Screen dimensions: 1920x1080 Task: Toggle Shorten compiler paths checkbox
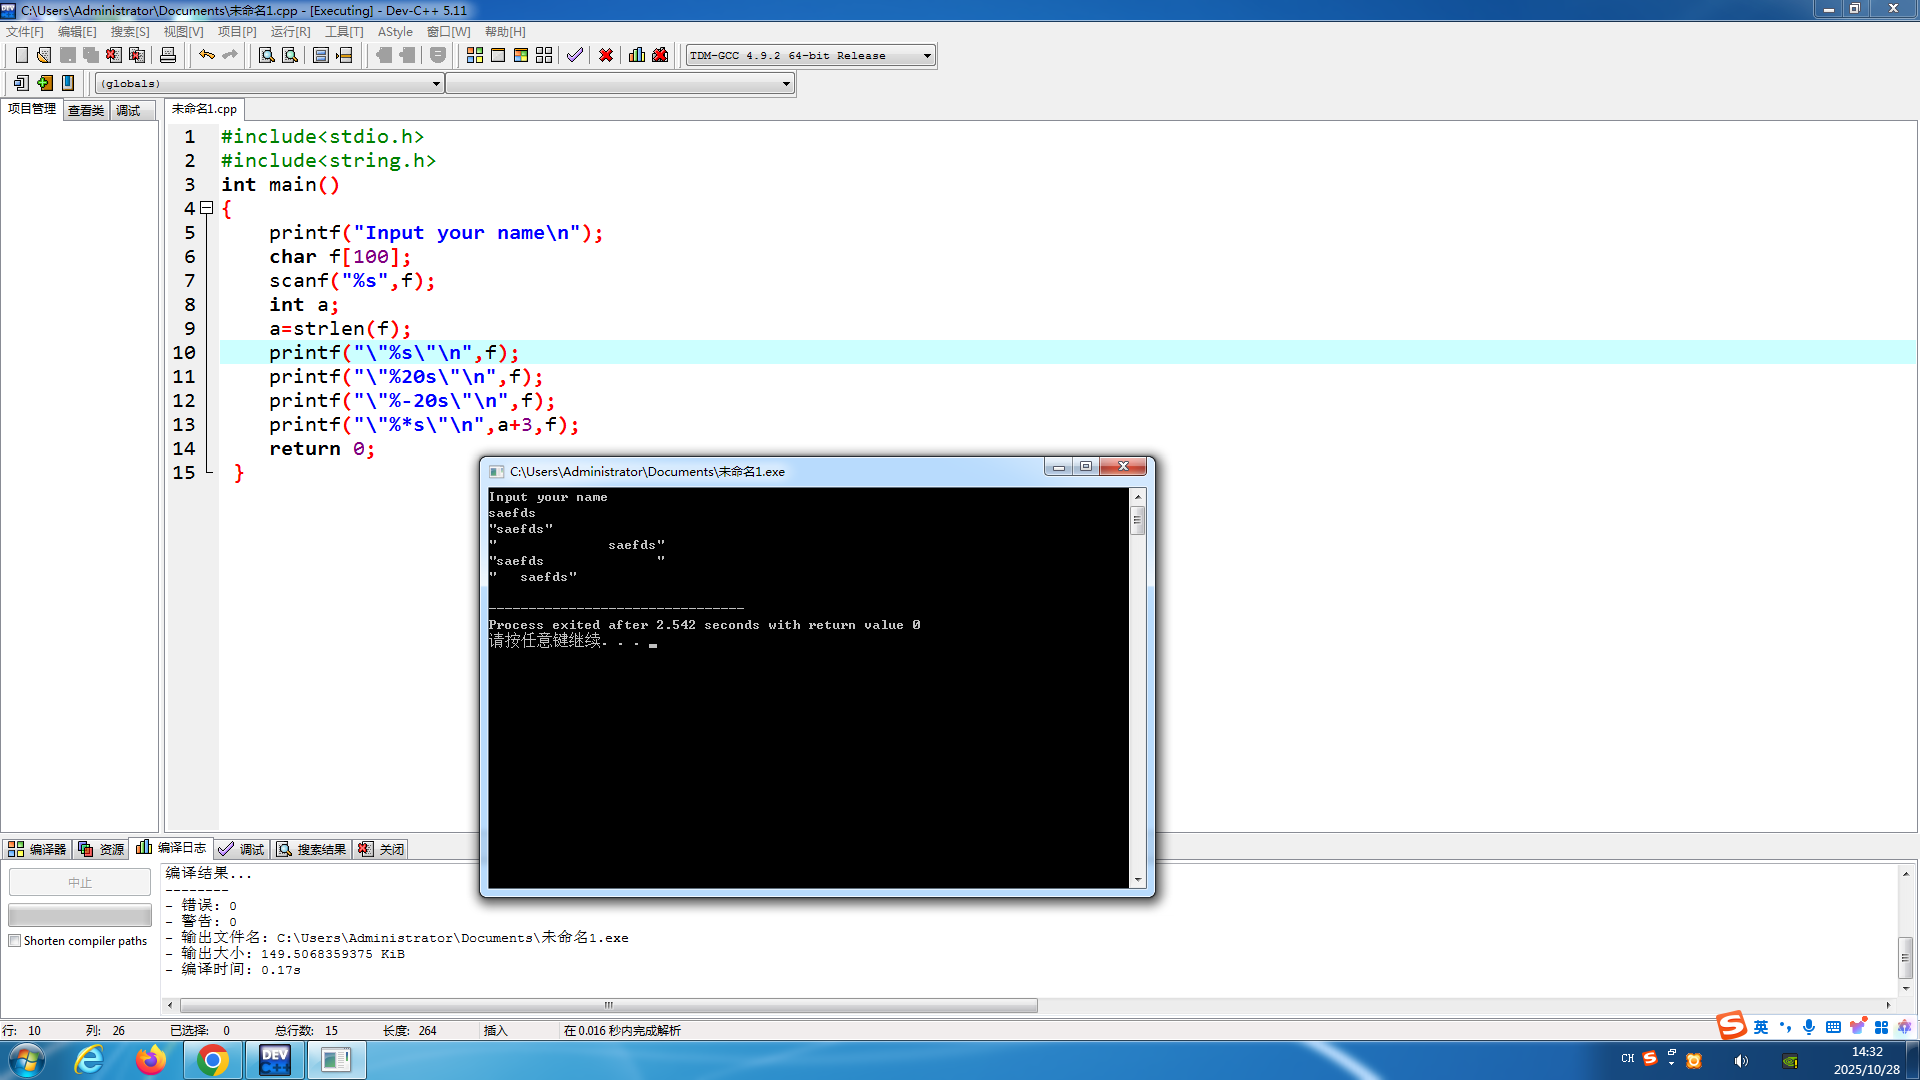[x=15, y=941]
